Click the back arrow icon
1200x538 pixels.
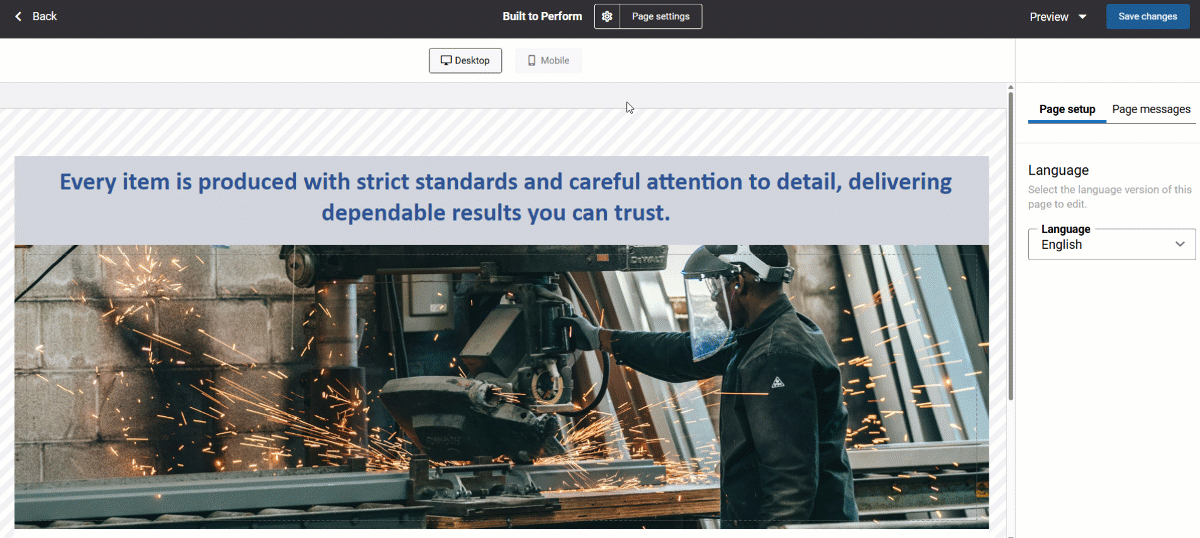[18, 16]
